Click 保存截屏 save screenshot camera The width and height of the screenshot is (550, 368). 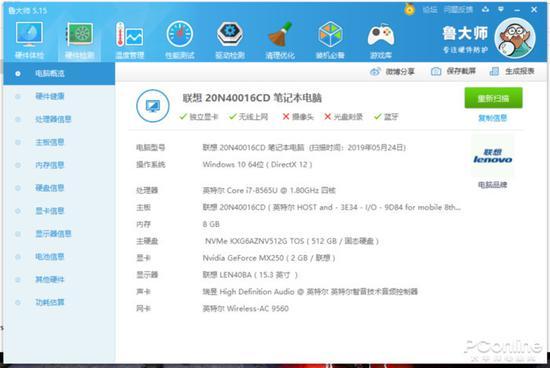click(x=453, y=71)
